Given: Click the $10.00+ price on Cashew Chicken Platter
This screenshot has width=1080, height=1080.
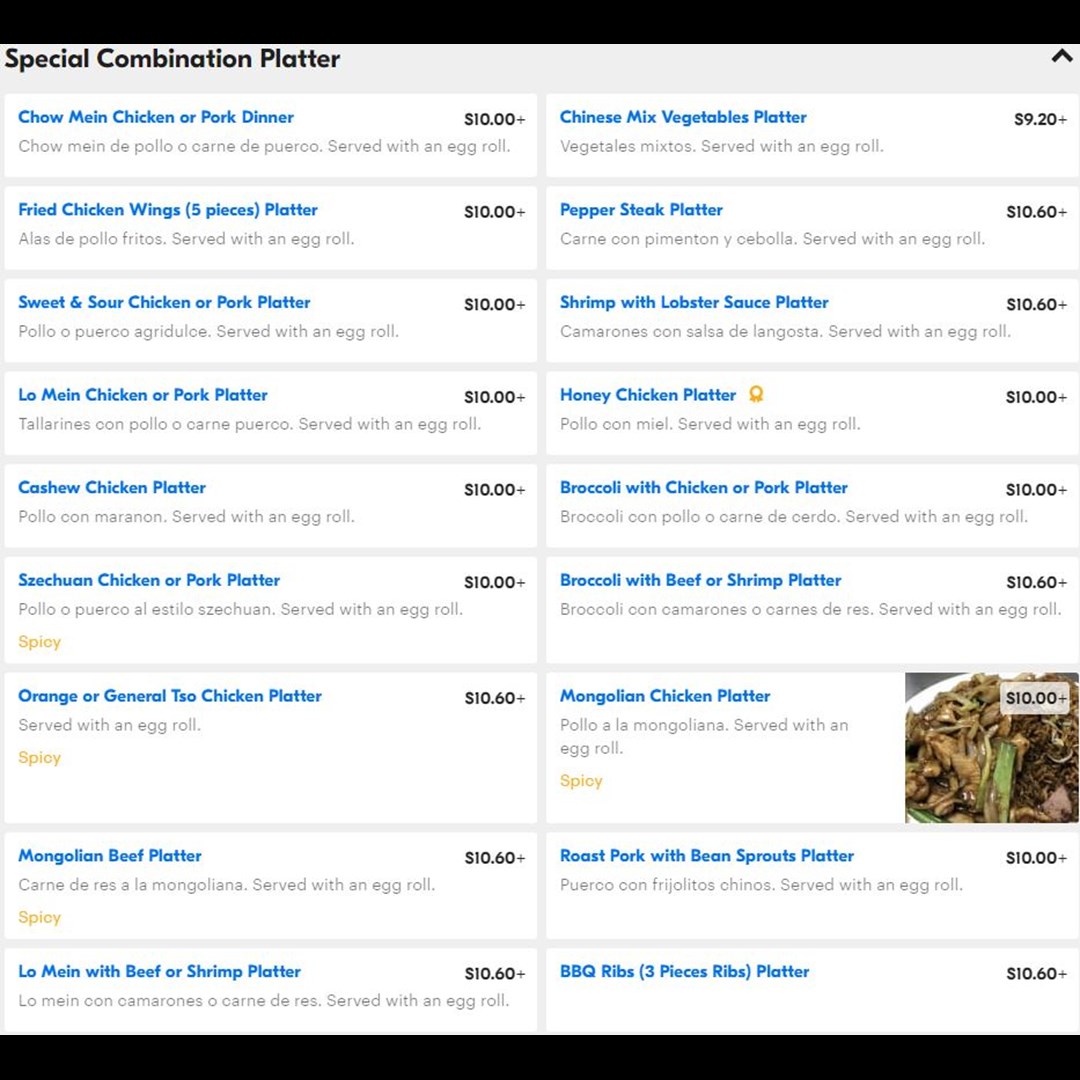Looking at the screenshot, I should point(495,490).
